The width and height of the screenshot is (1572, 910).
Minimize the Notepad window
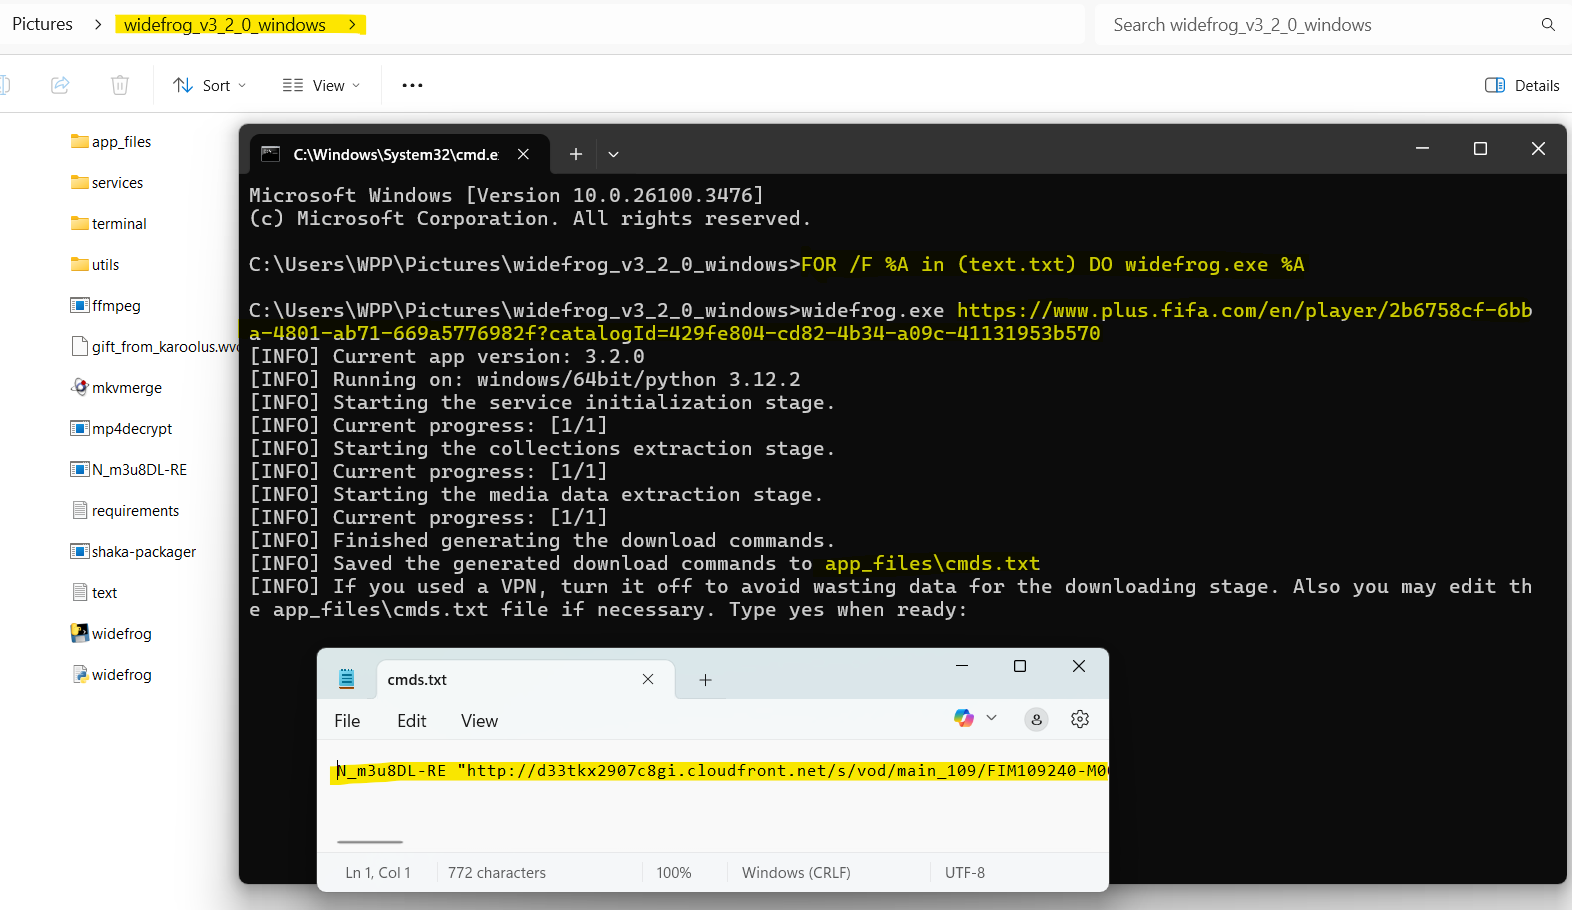point(962,666)
